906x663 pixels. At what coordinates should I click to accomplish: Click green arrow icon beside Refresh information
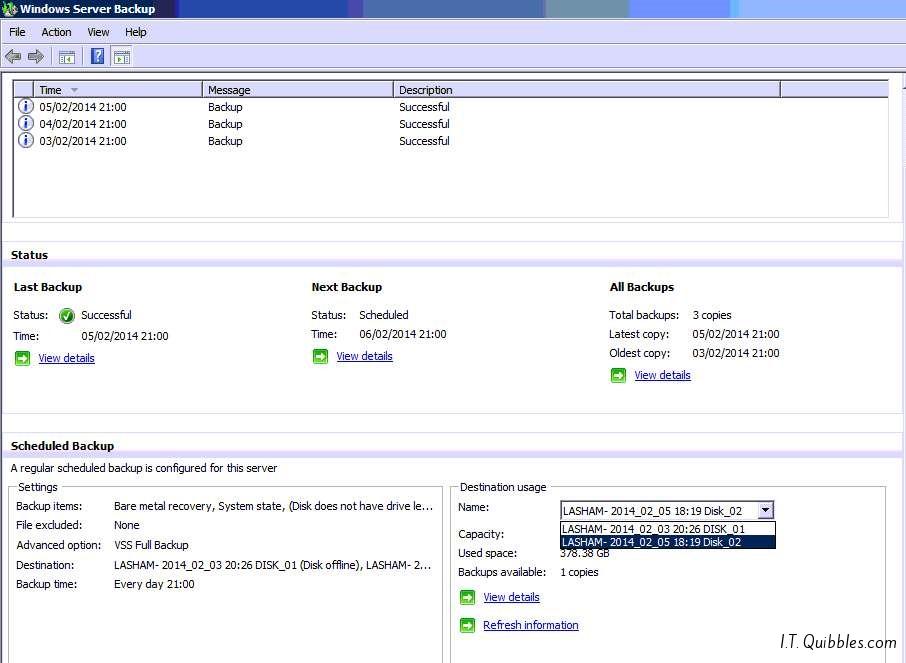pyautogui.click(x=467, y=625)
